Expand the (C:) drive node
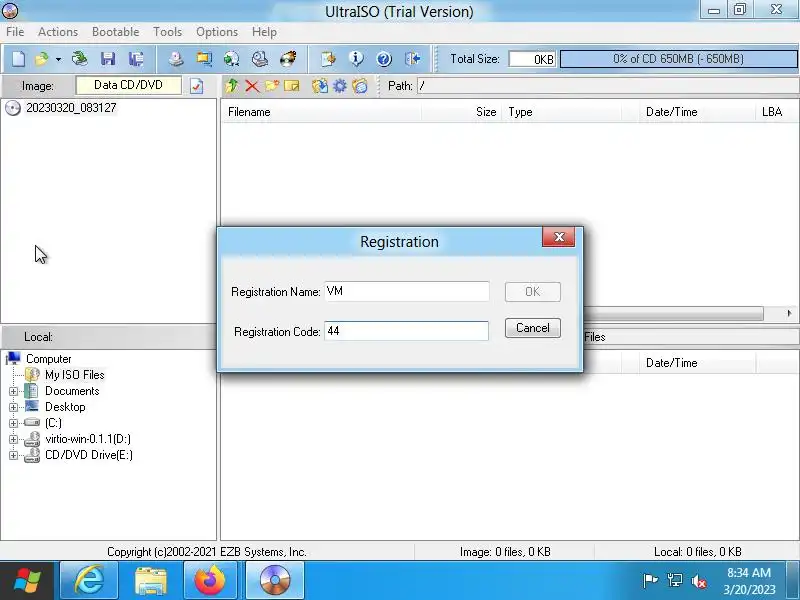Image resolution: width=800 pixels, height=600 pixels. (x=14, y=423)
